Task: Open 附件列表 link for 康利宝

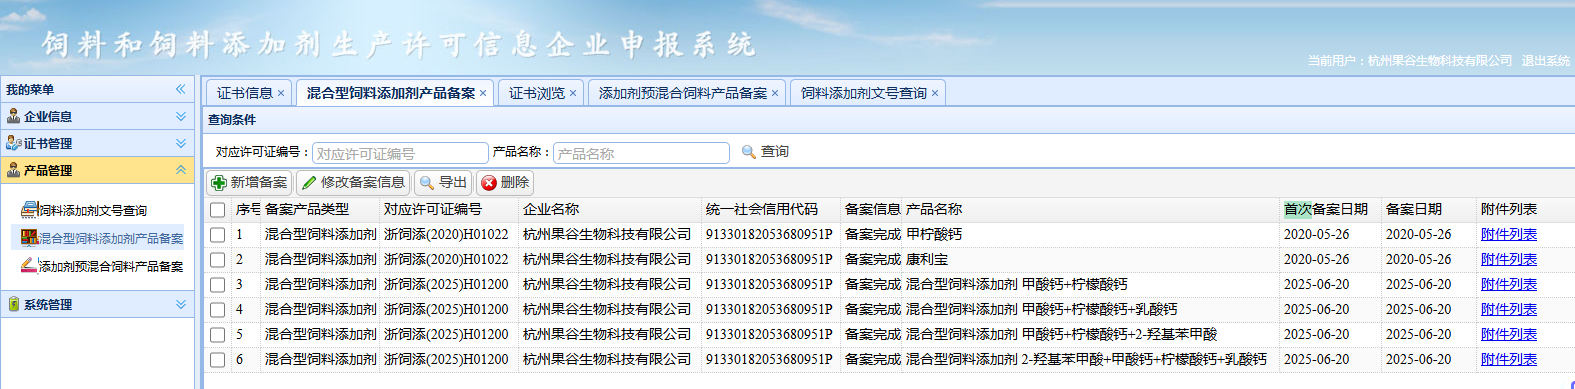Action: pos(1509,260)
